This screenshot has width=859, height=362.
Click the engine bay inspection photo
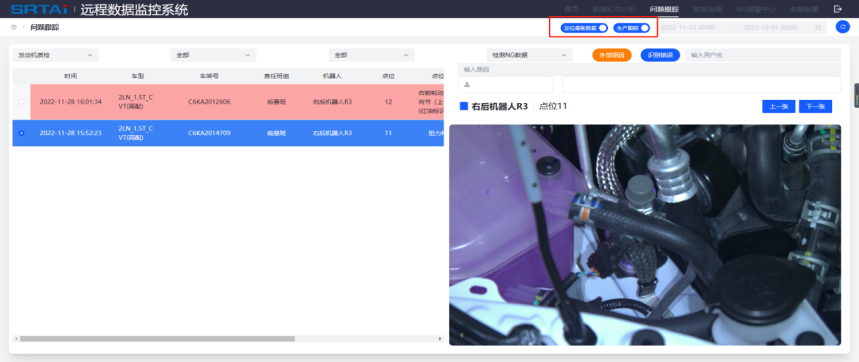click(645, 235)
